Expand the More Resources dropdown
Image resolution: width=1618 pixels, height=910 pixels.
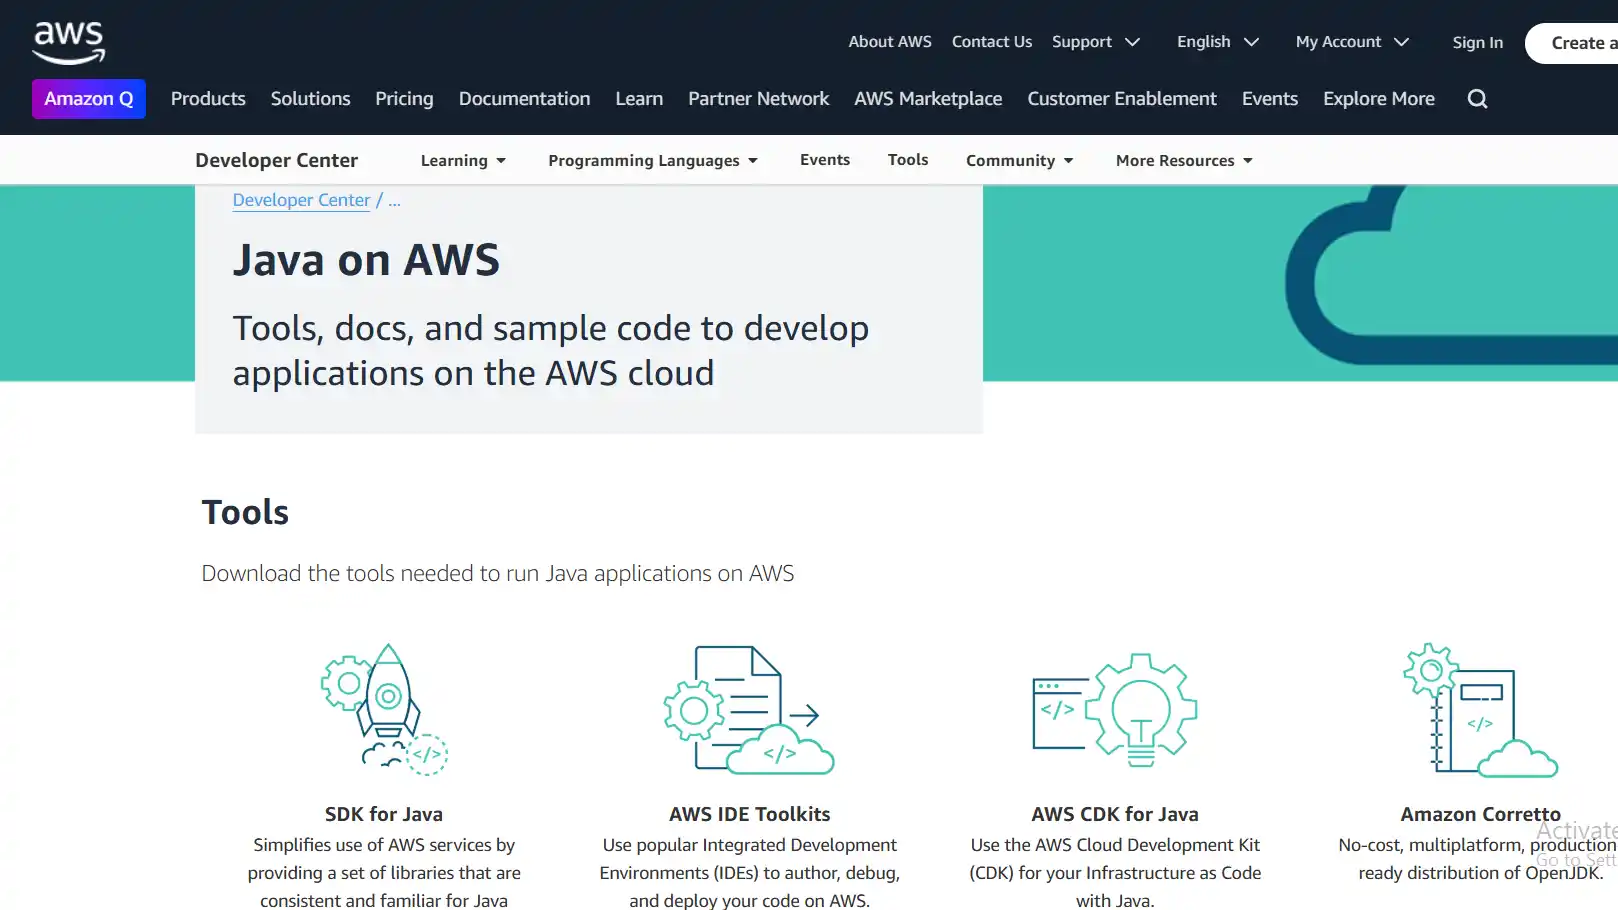click(x=1183, y=160)
